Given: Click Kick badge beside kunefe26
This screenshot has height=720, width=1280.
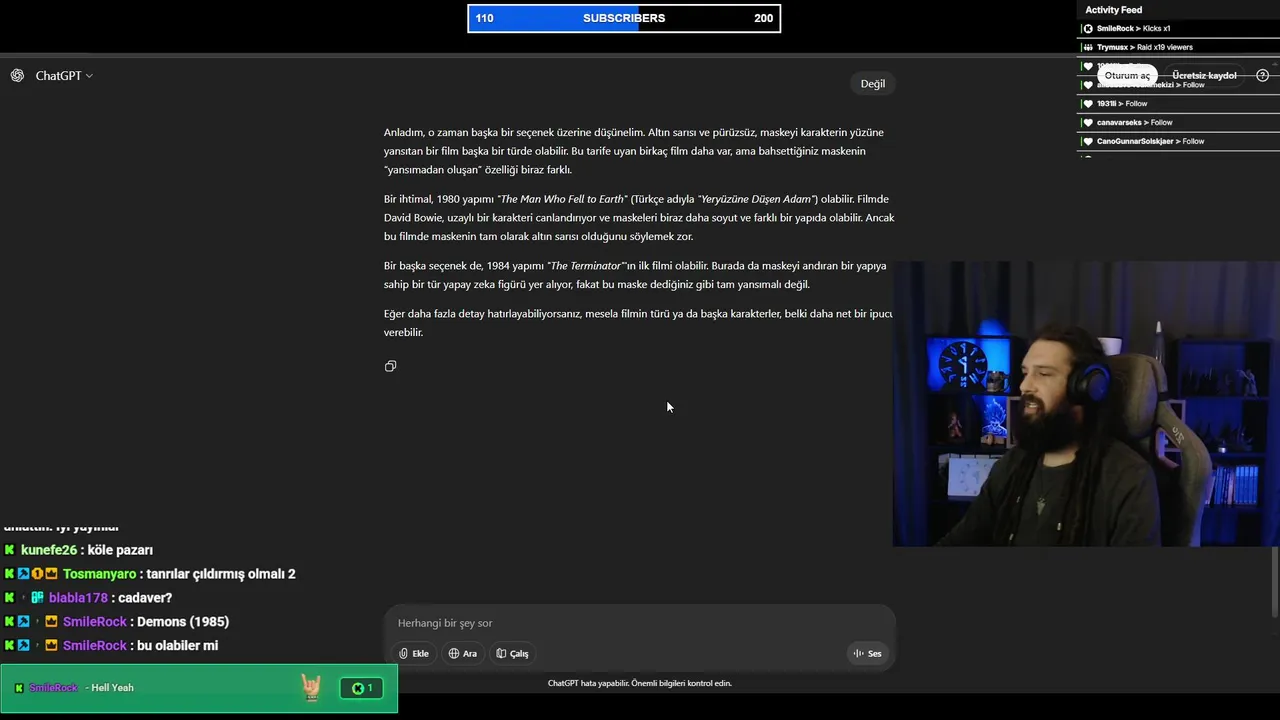Looking at the screenshot, I should pos(10,550).
